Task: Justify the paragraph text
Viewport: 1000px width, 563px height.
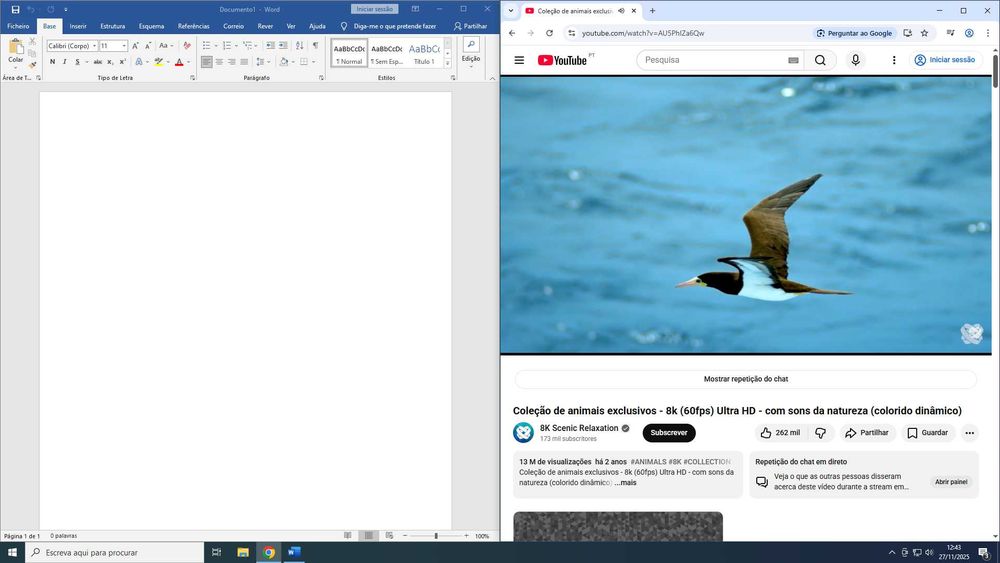Action: 244,62
